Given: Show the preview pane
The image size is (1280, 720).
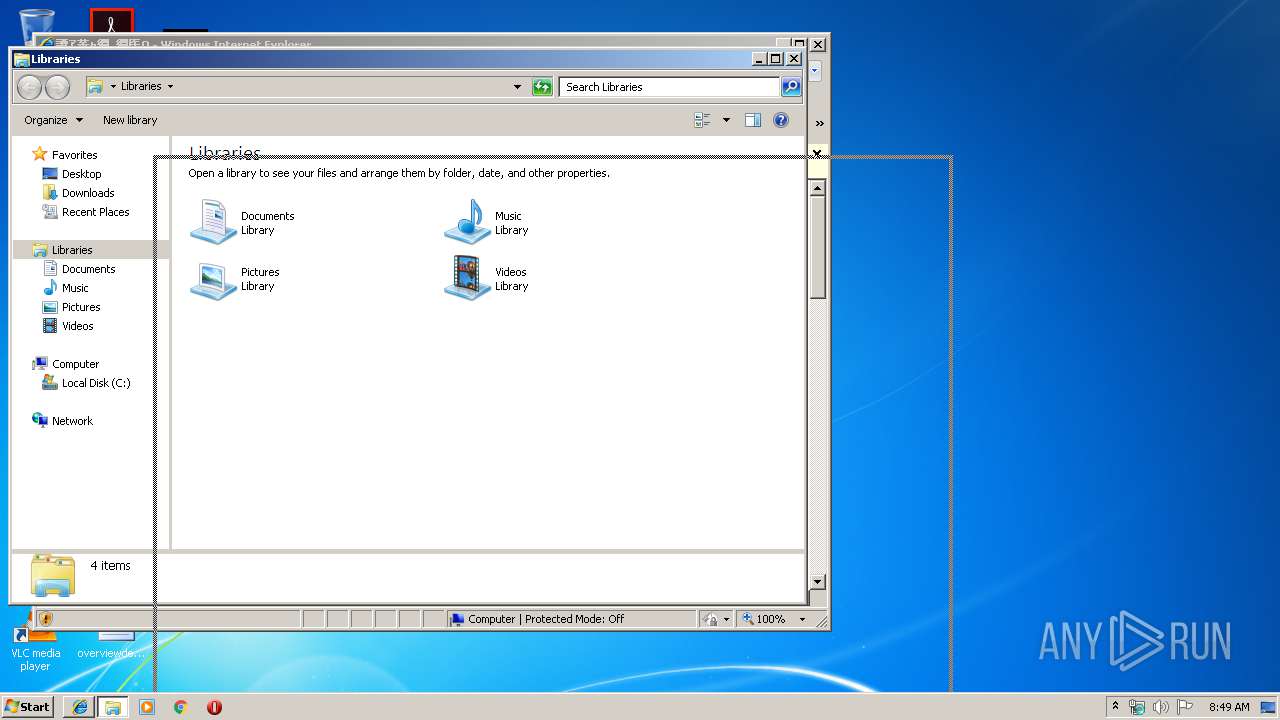Looking at the screenshot, I should (753, 120).
